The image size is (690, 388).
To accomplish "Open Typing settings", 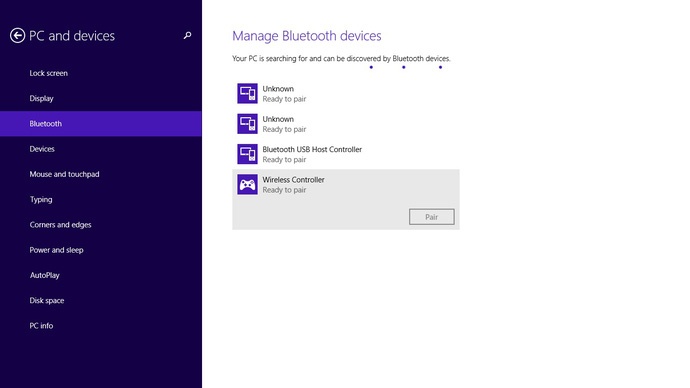I will [101, 199].
